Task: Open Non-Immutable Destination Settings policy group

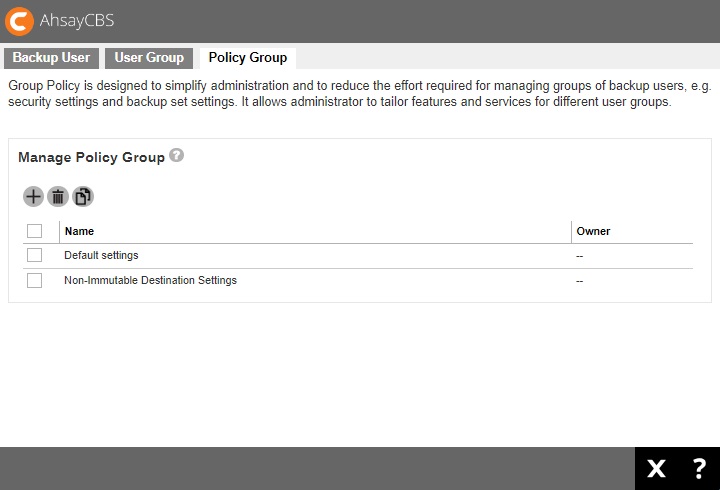Action: coord(150,280)
